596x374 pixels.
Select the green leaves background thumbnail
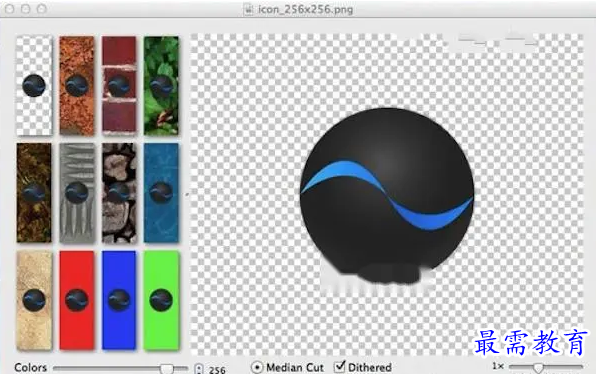pyautogui.click(x=161, y=86)
